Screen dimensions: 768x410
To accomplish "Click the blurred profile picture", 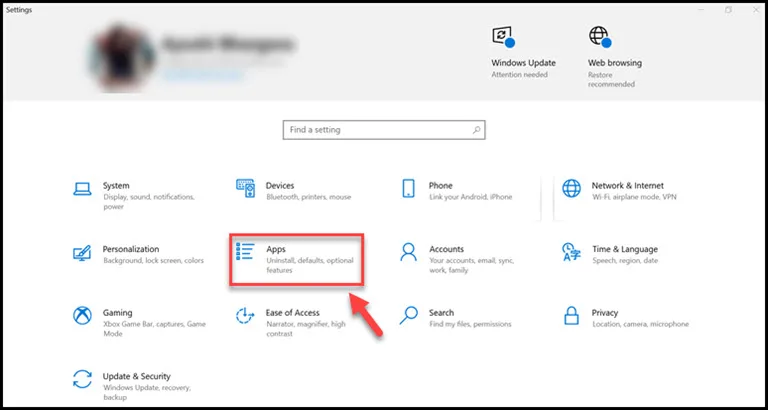I will point(120,56).
